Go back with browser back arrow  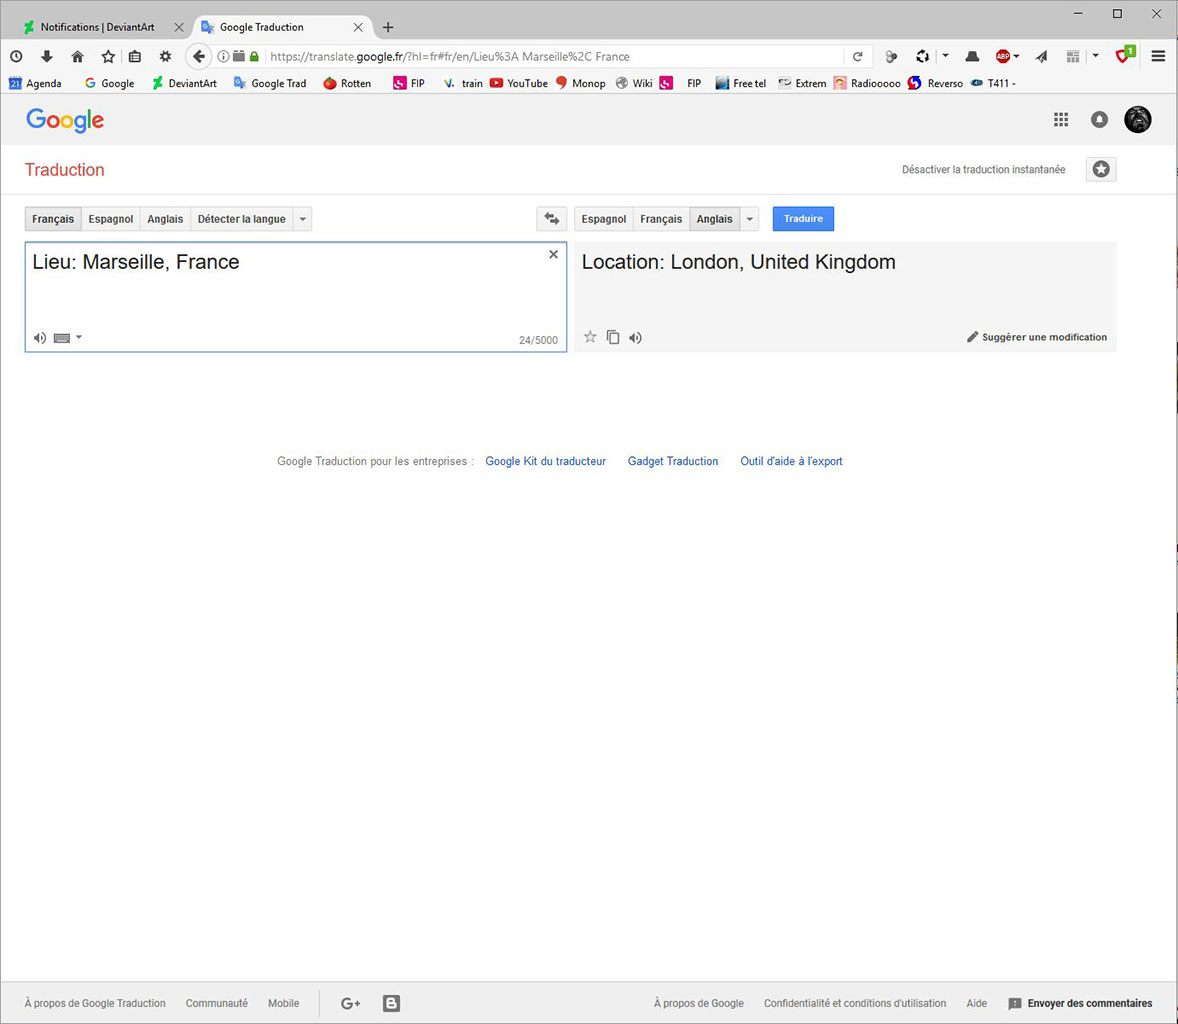[198, 56]
